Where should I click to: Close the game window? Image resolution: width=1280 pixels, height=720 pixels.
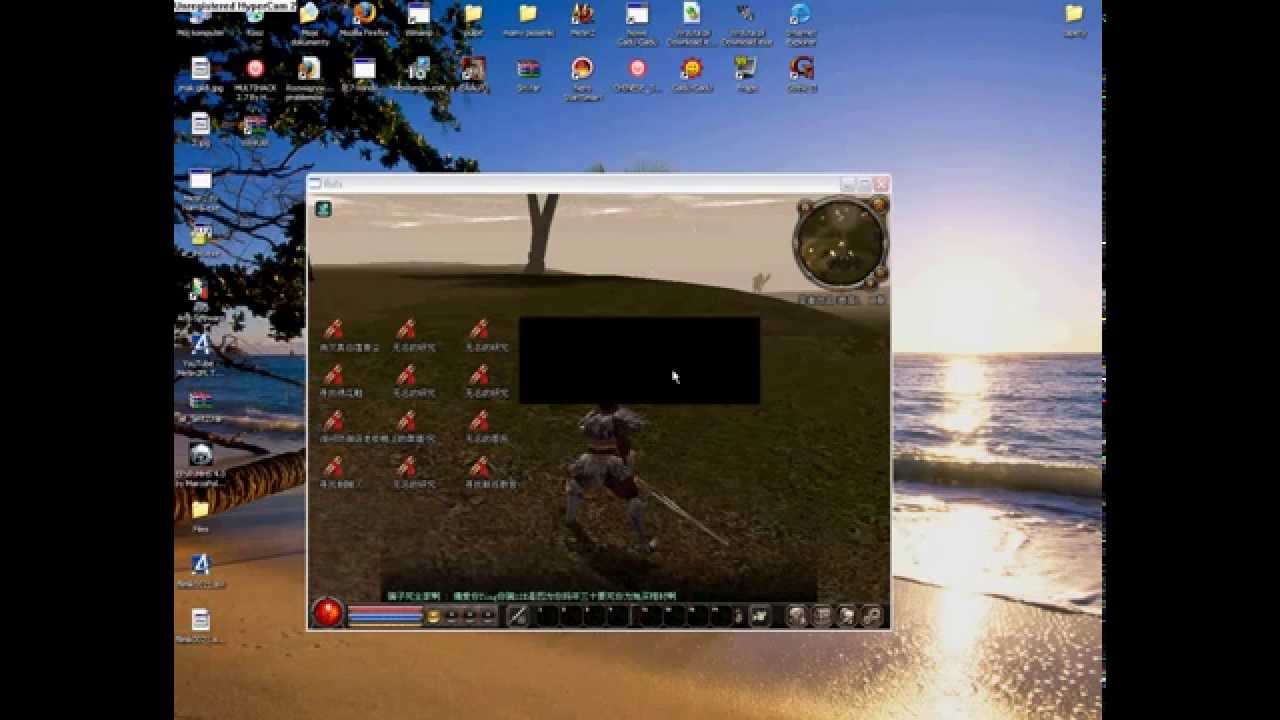pos(880,184)
